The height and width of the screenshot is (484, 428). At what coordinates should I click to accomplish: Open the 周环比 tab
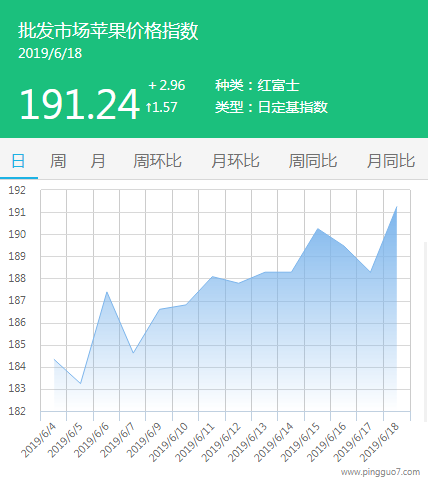click(157, 161)
